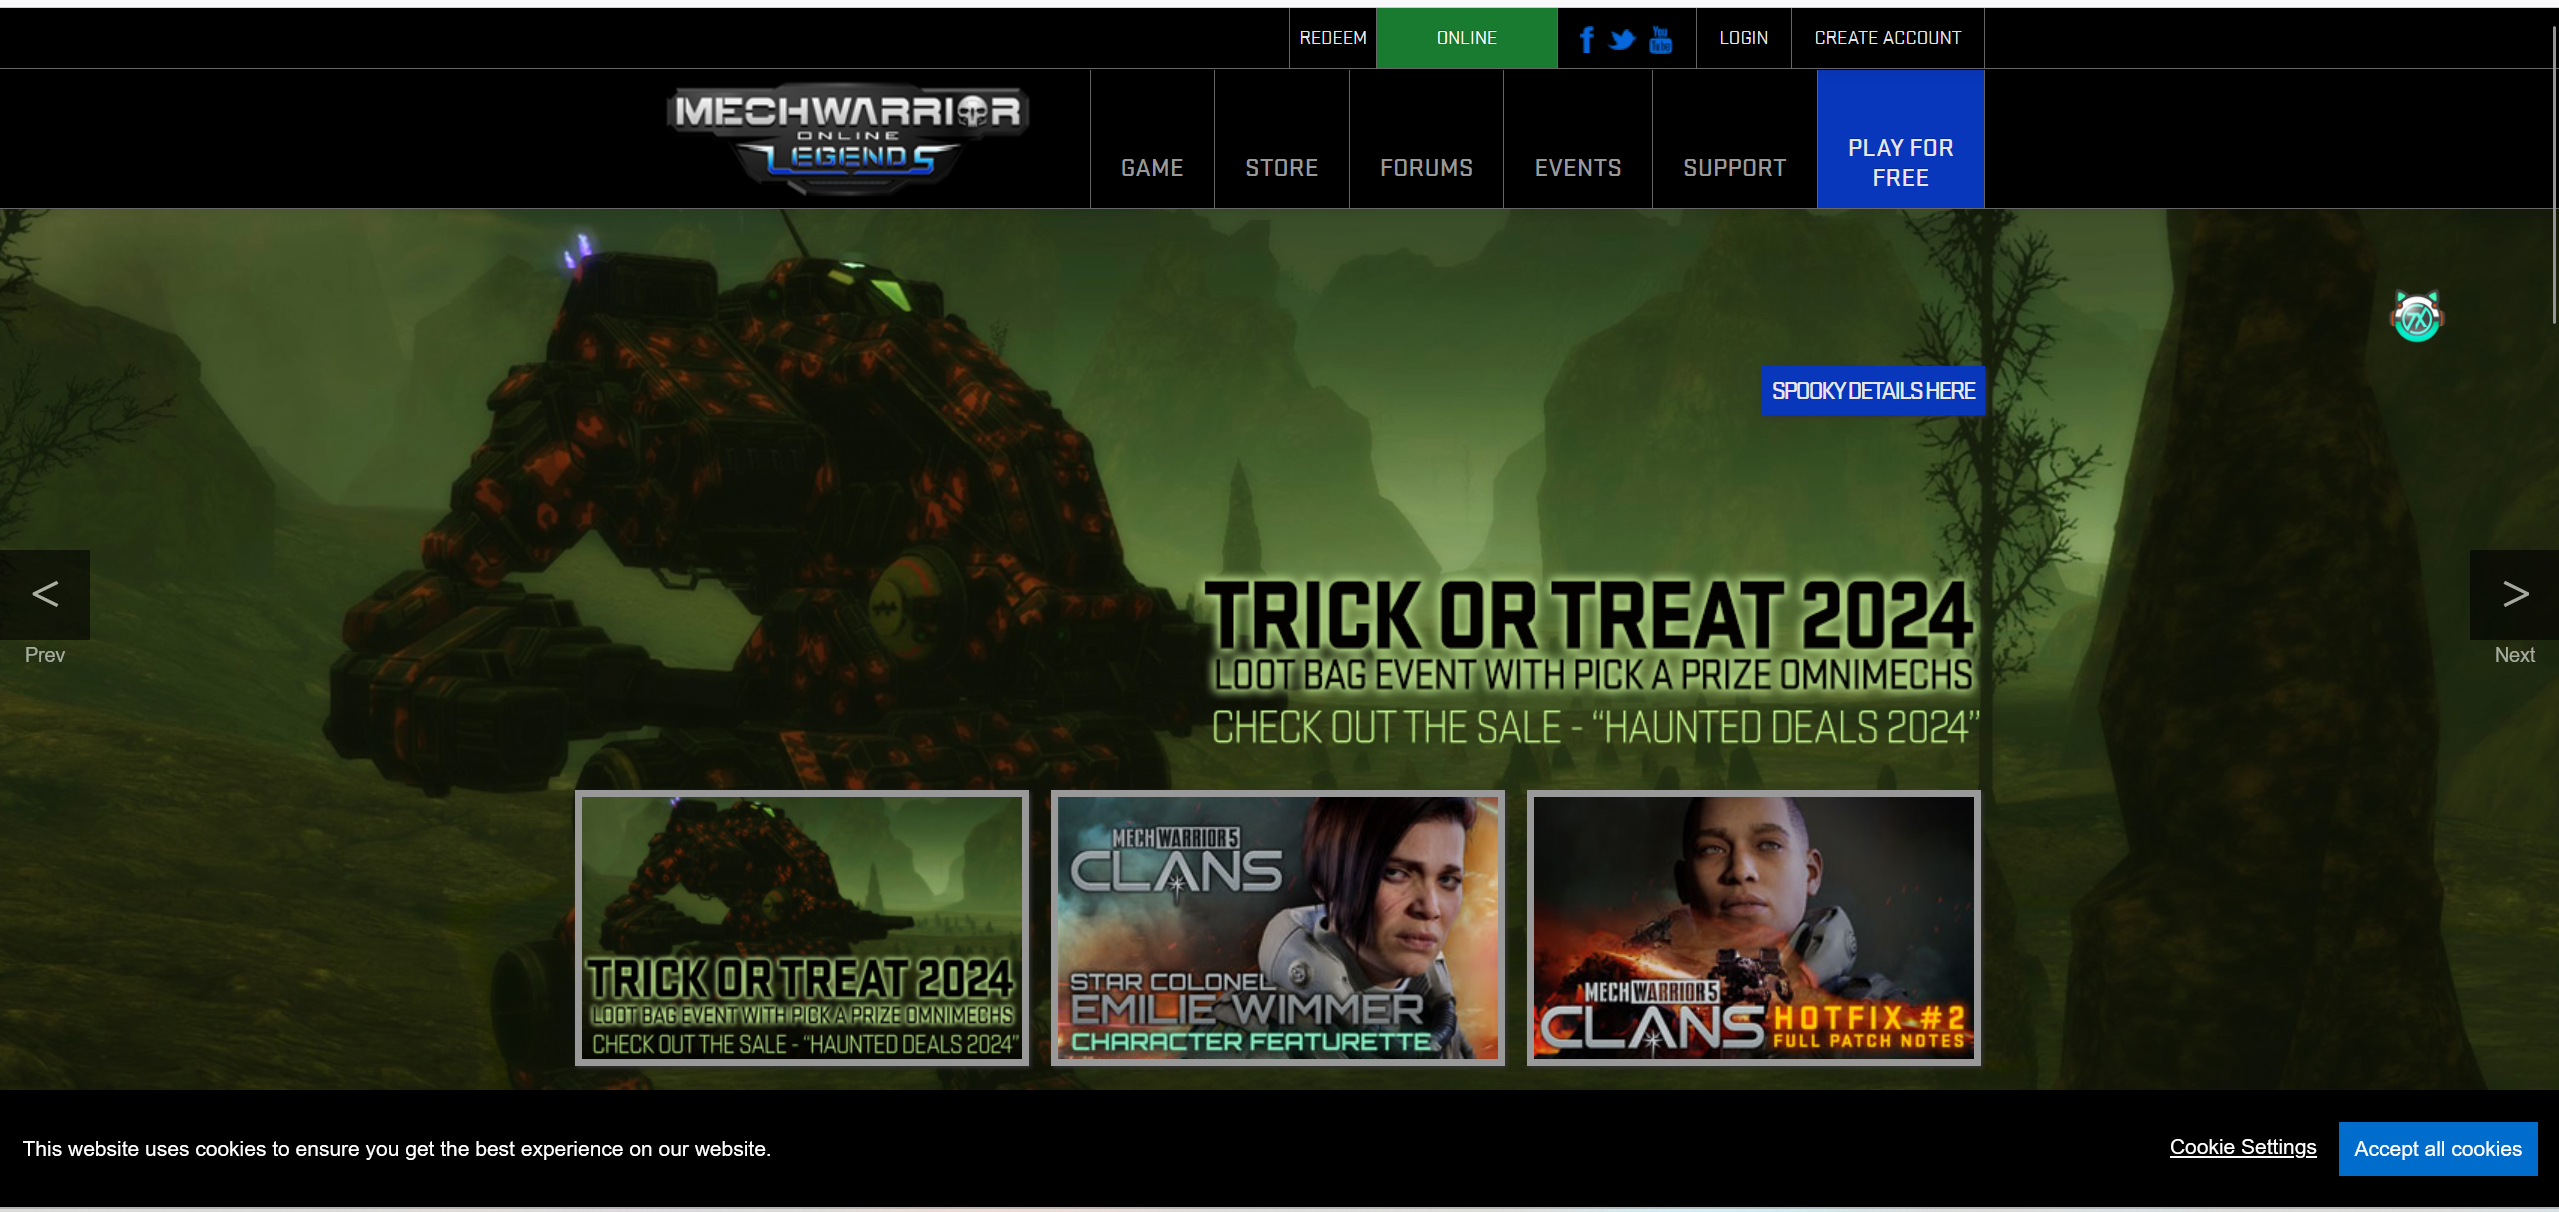The image size is (2559, 1212).
Task: Open the Facebook social icon
Action: tap(1586, 39)
